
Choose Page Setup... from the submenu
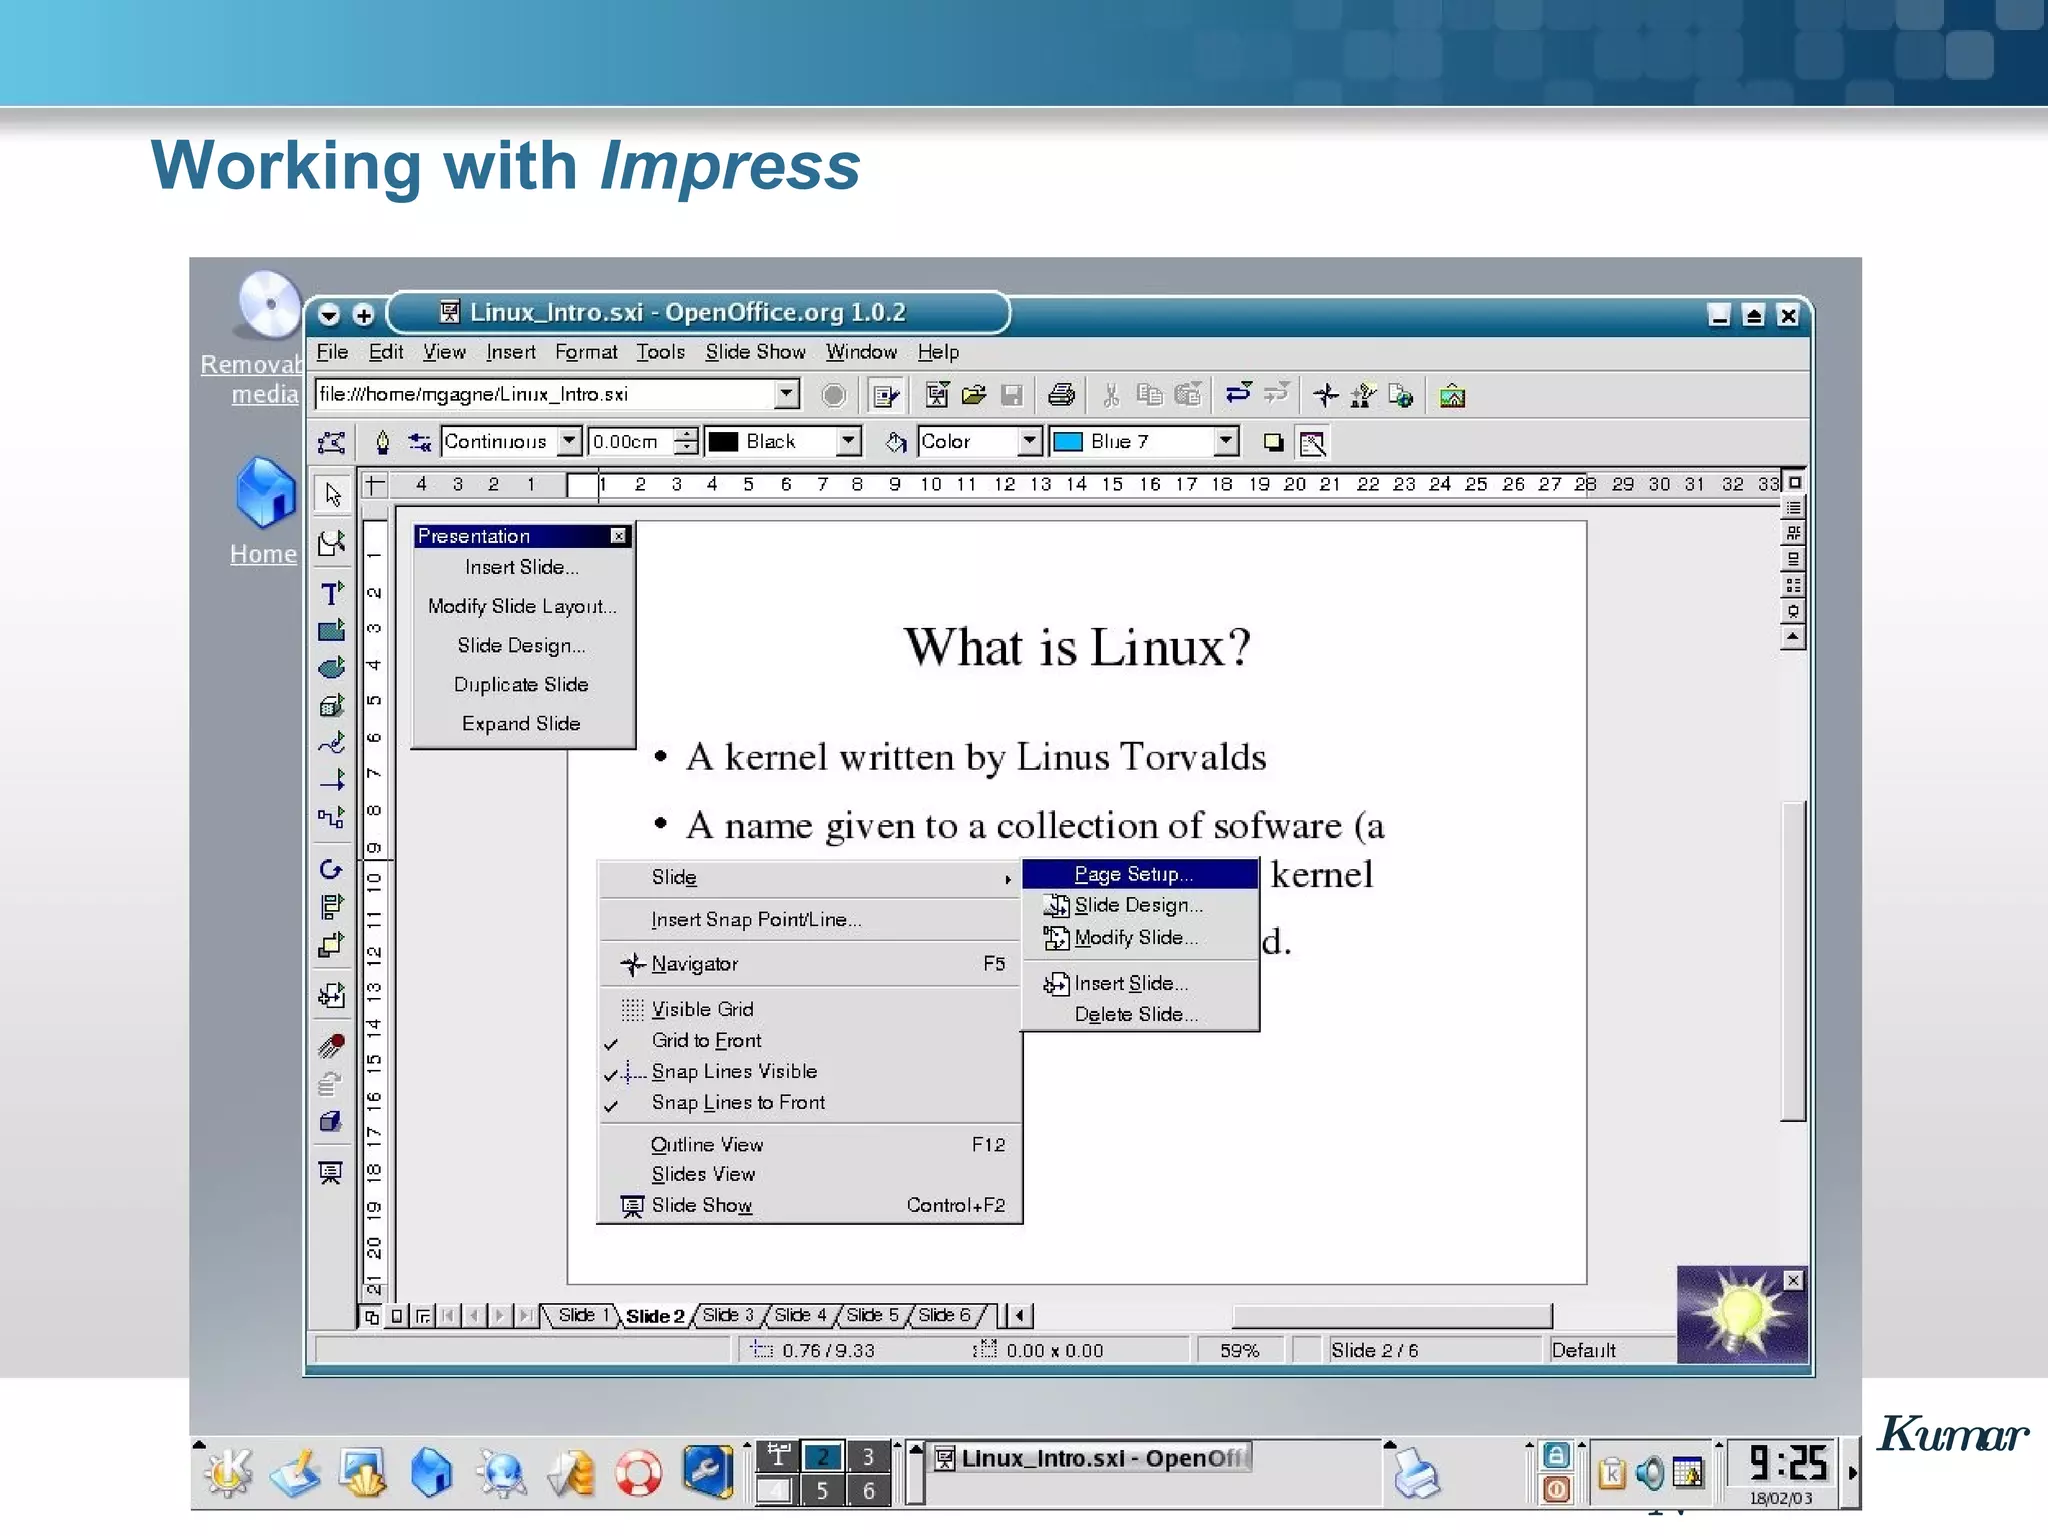tap(1140, 874)
